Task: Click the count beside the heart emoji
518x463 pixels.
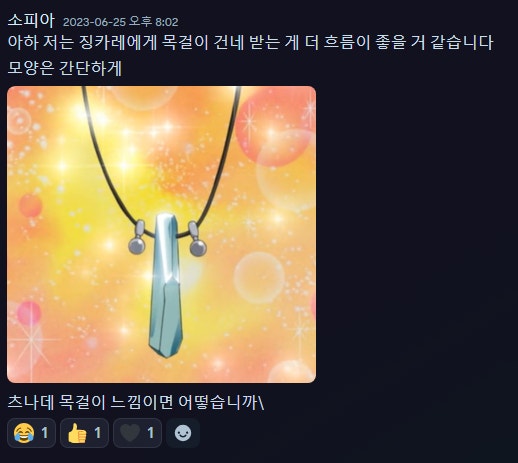Action: pyautogui.click(x=151, y=433)
